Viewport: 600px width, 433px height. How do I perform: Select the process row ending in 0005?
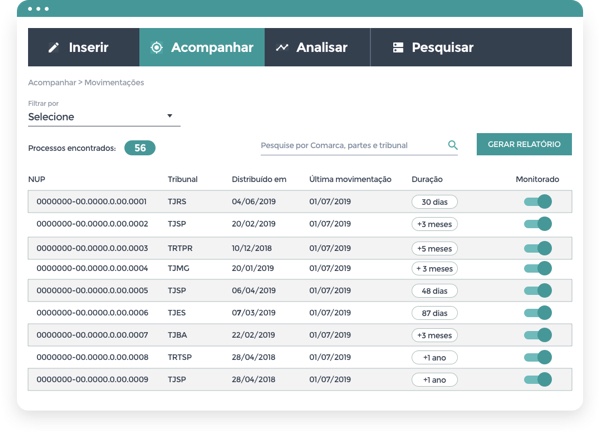[300, 290]
